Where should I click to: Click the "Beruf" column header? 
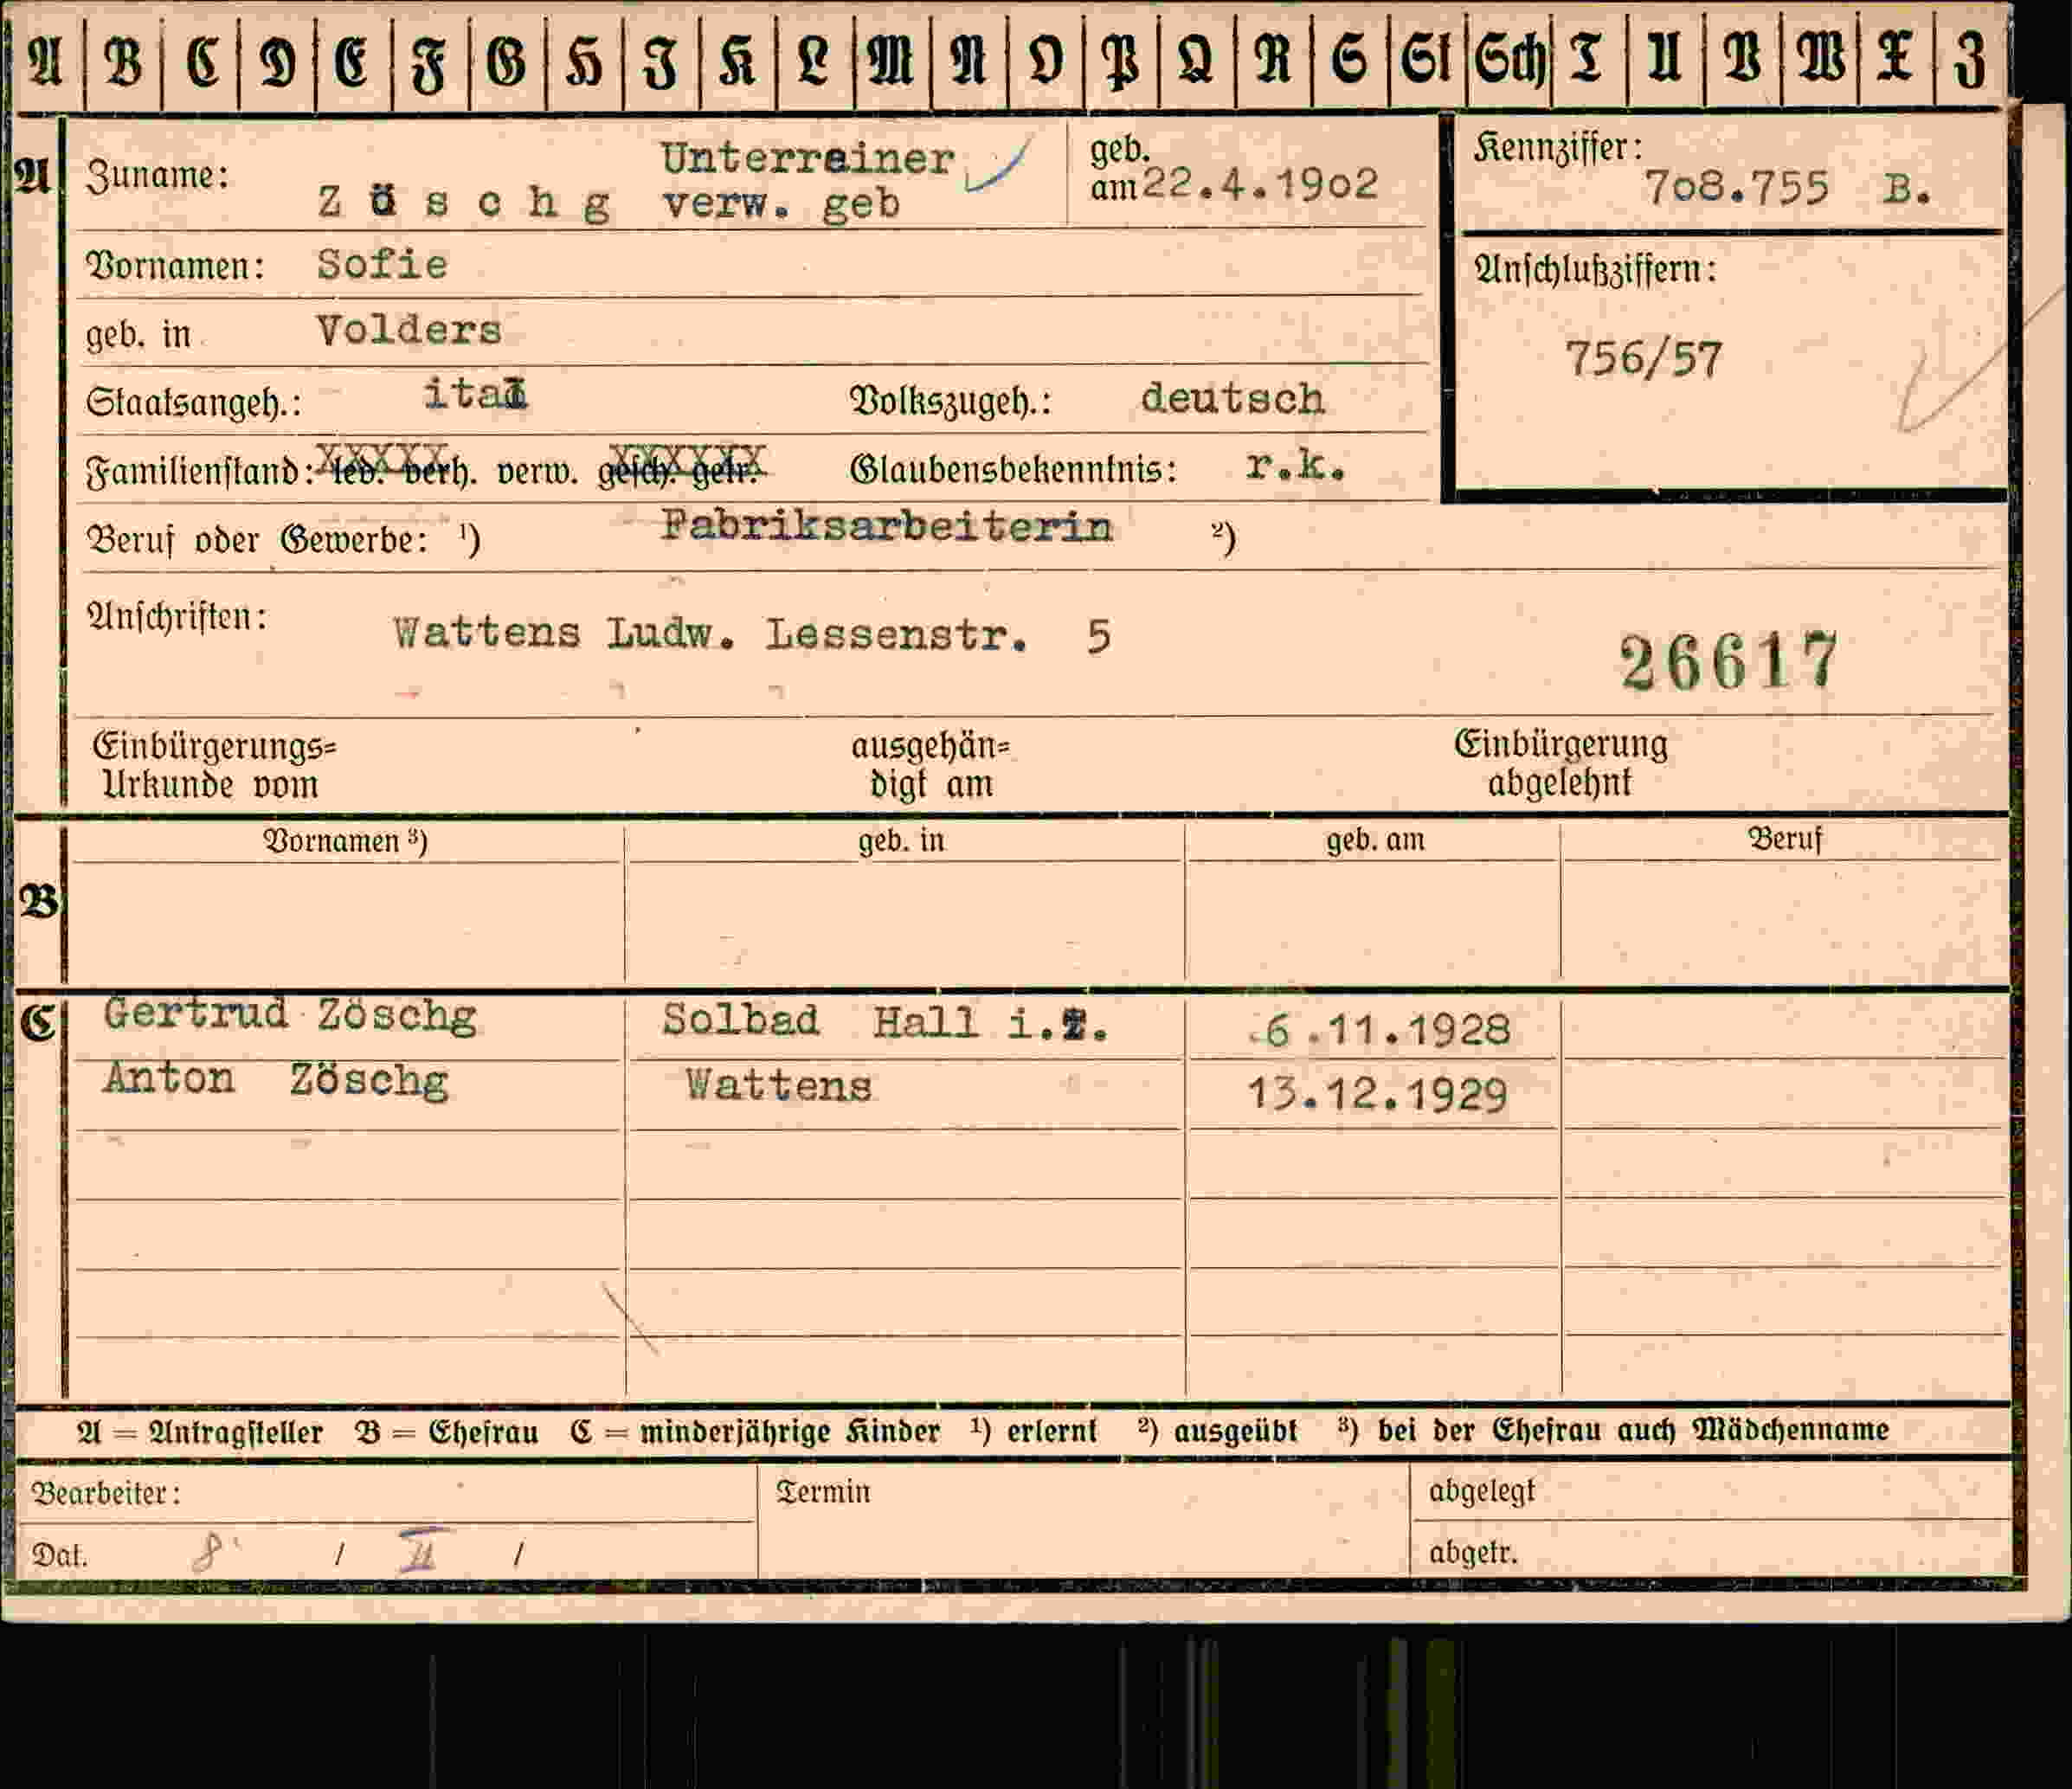click(1785, 838)
